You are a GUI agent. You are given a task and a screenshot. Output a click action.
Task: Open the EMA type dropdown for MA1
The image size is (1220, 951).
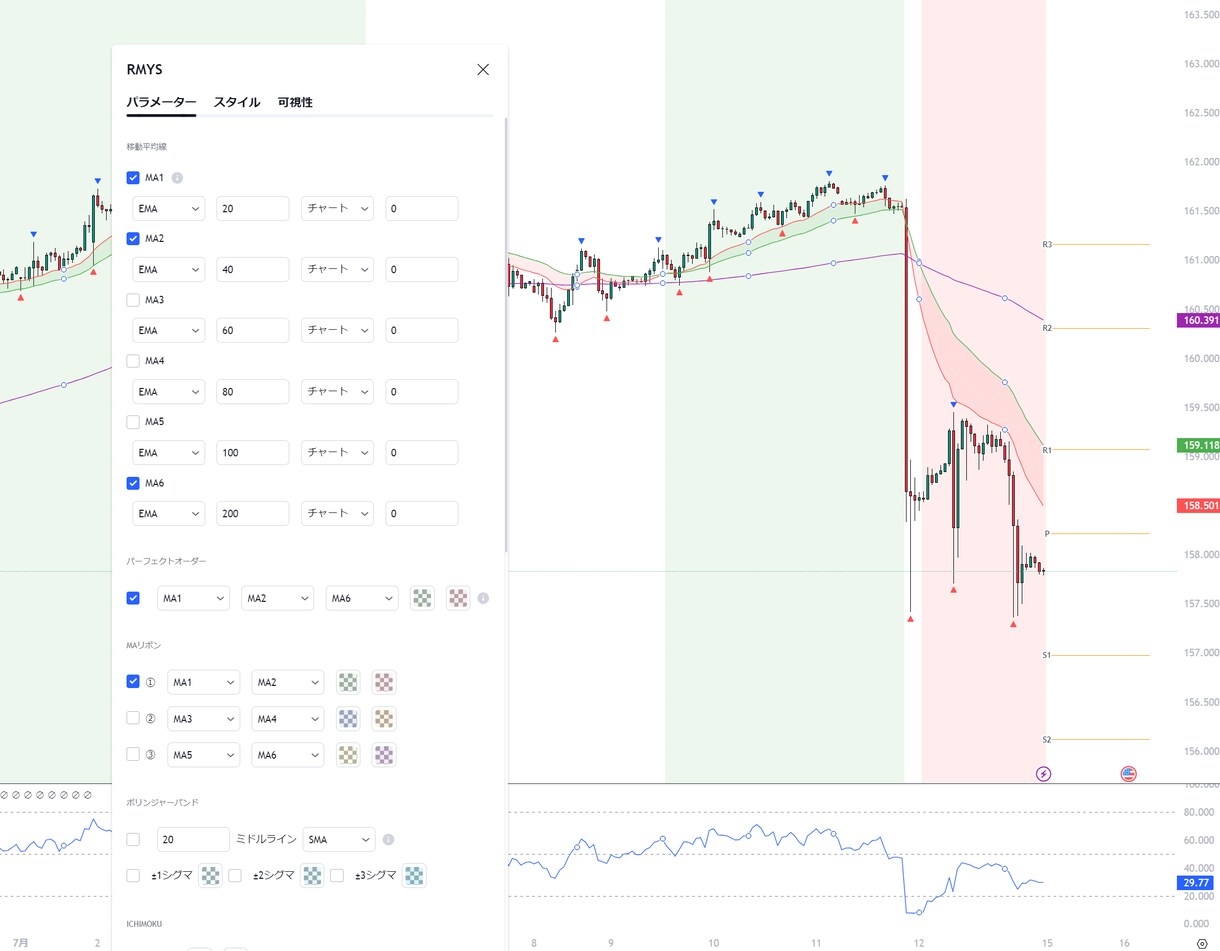click(168, 208)
